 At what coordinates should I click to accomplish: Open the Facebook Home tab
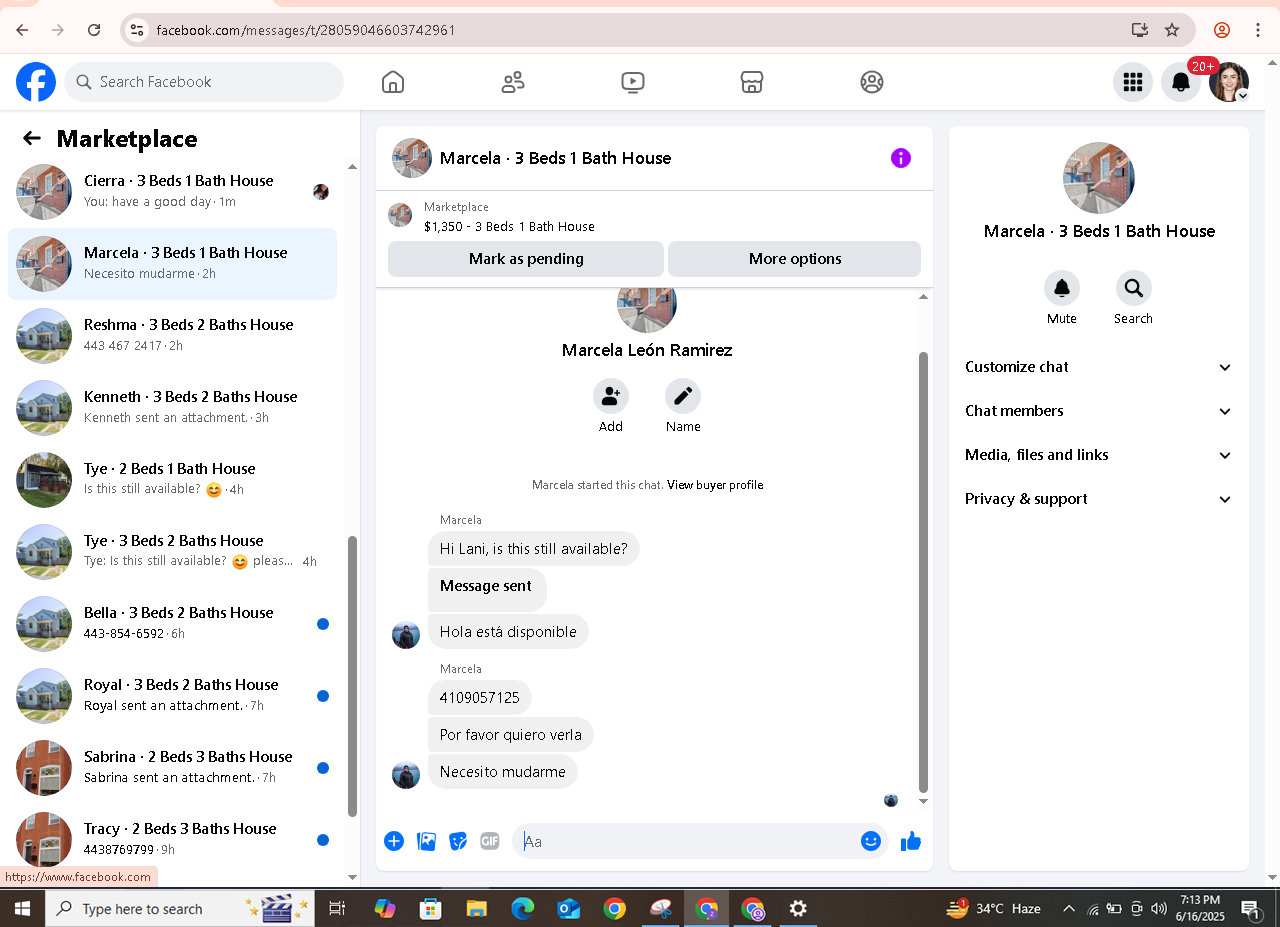click(393, 82)
